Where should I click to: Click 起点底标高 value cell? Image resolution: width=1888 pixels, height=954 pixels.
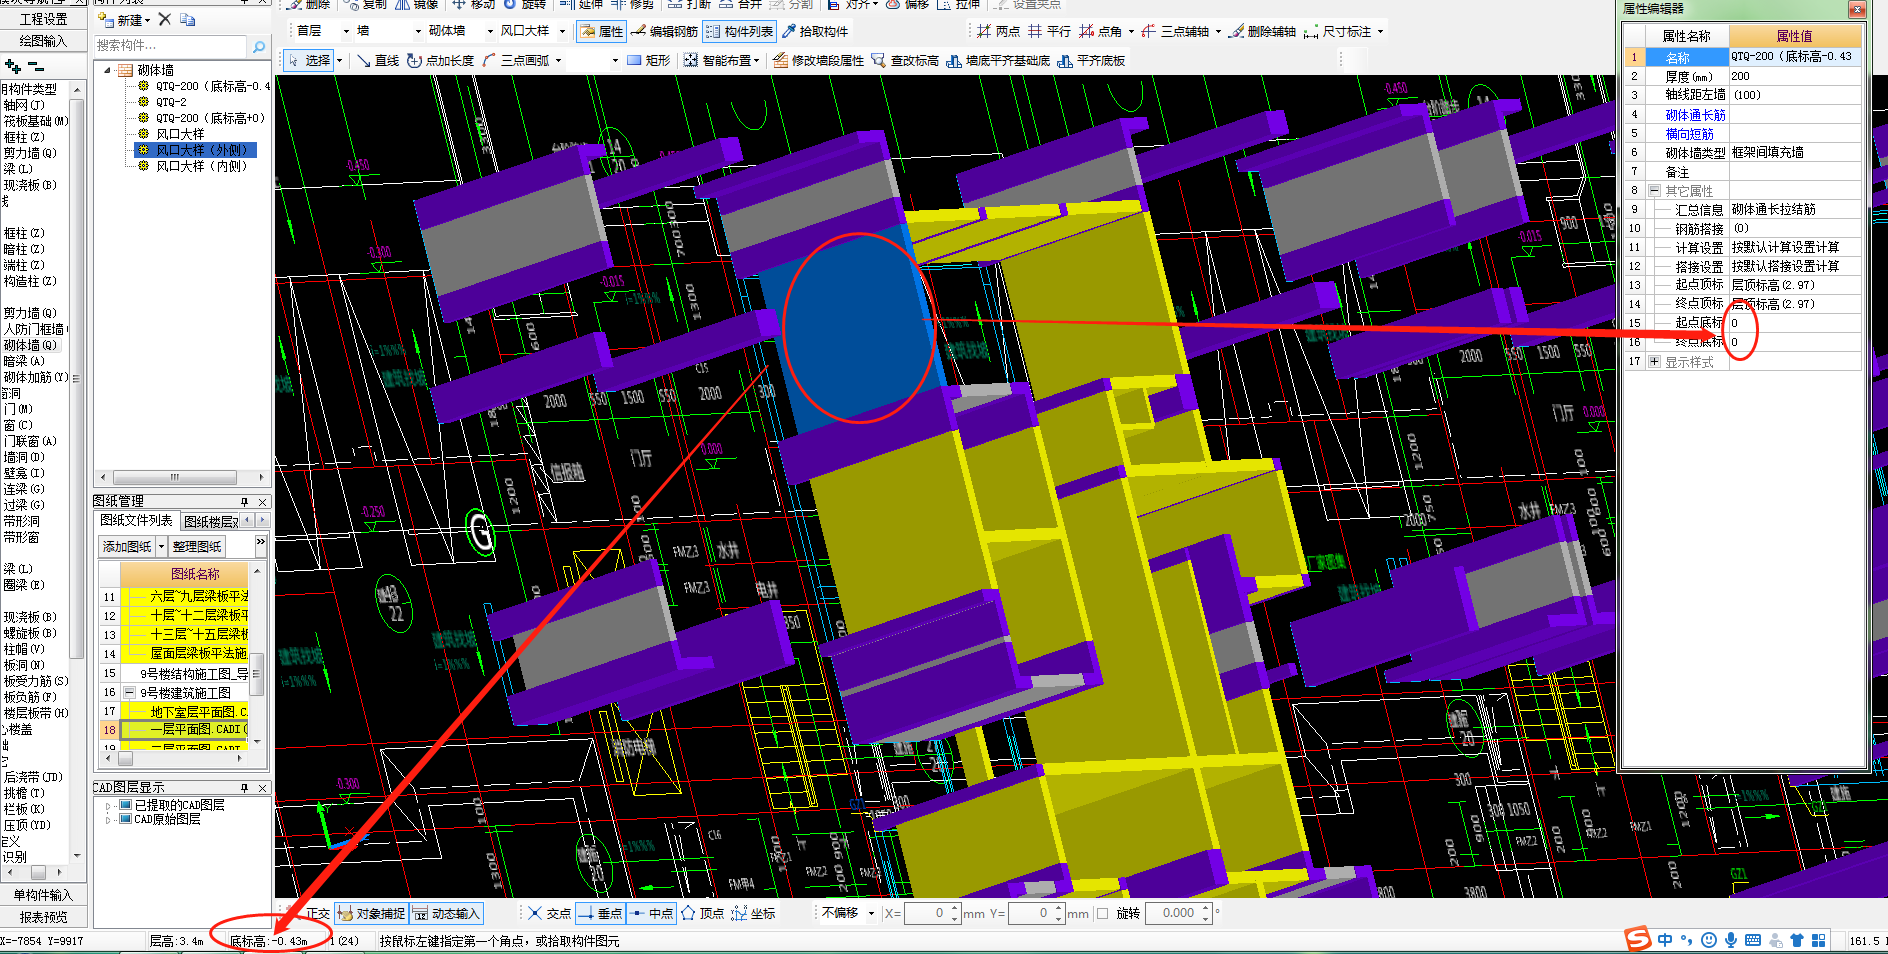1796,323
